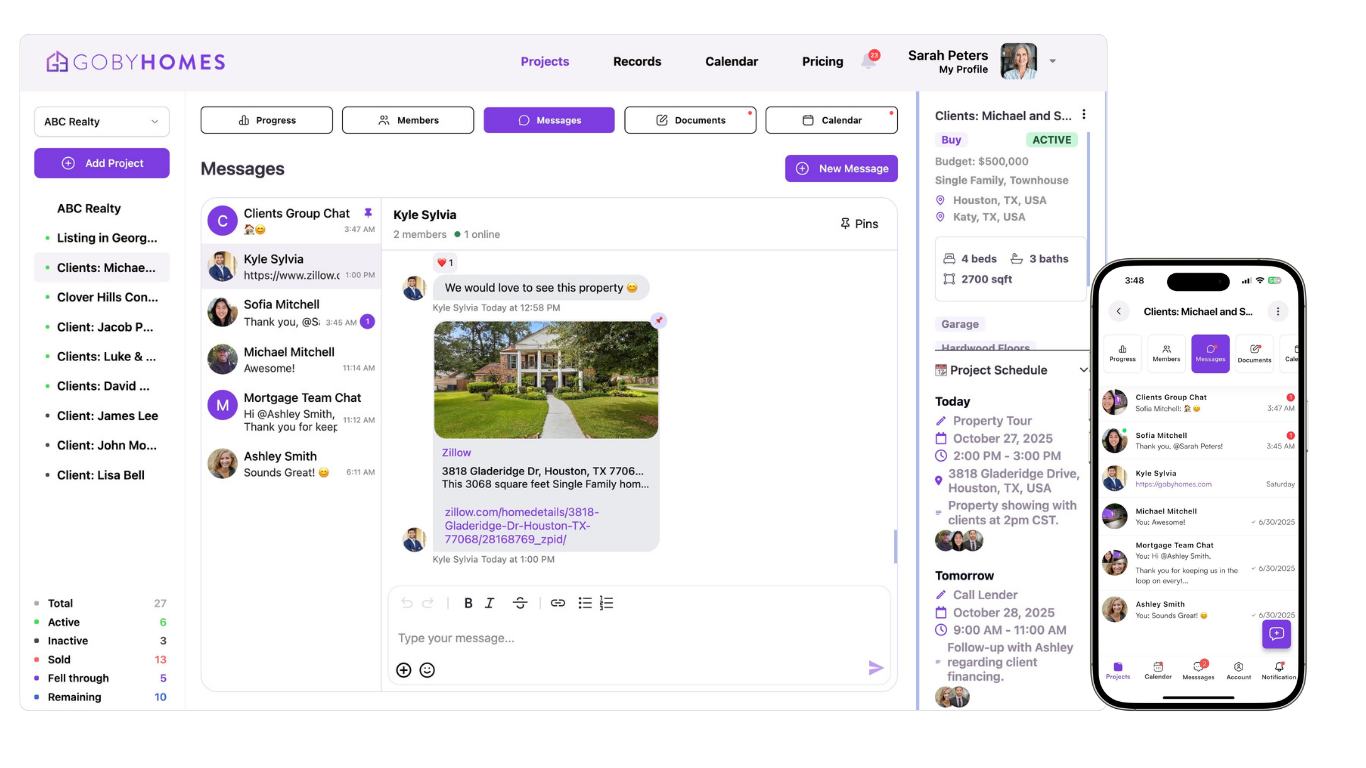Open the ABC Realty selector dropdown
The height and width of the screenshot is (768, 1366).
(102, 122)
